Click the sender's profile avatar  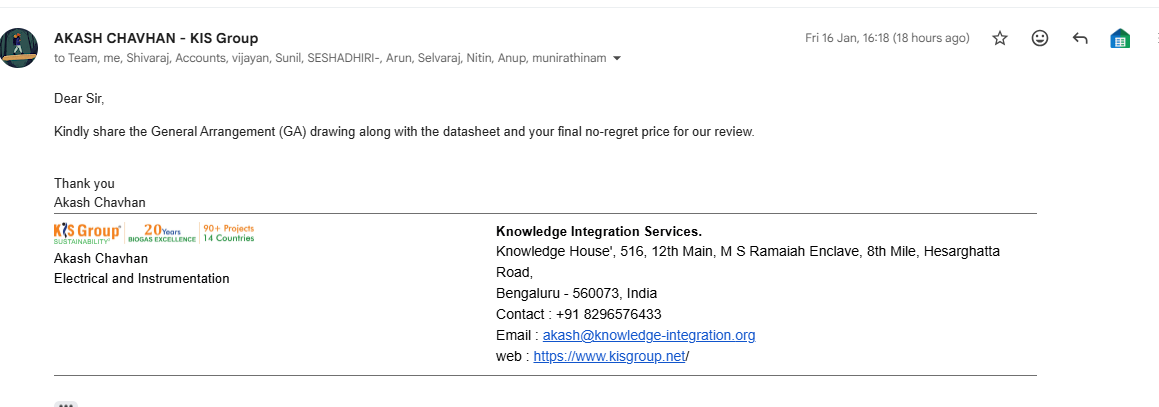[19, 48]
